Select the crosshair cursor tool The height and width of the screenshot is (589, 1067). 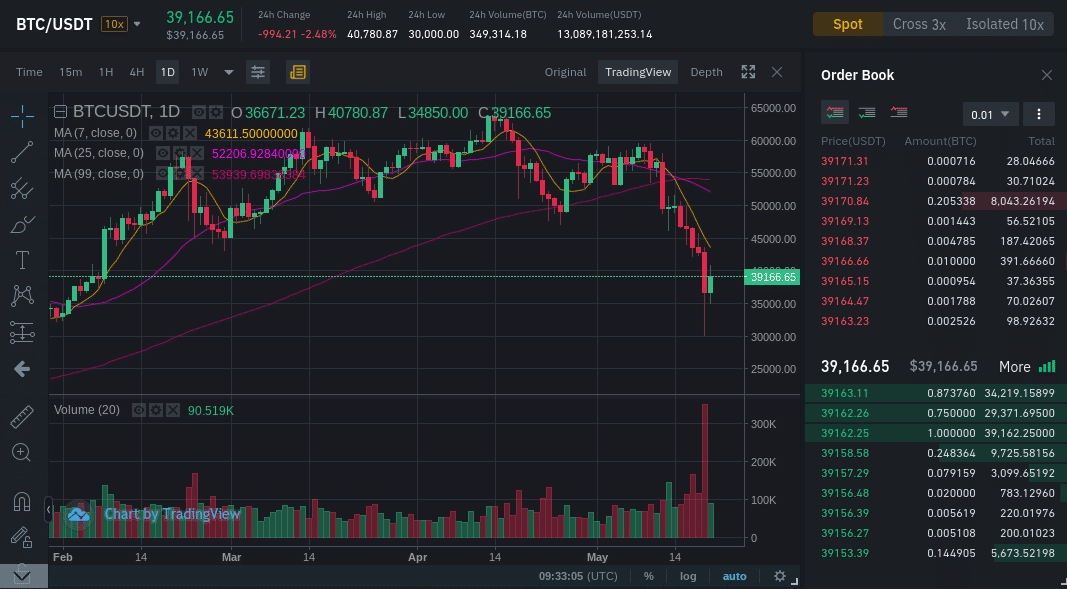22,117
